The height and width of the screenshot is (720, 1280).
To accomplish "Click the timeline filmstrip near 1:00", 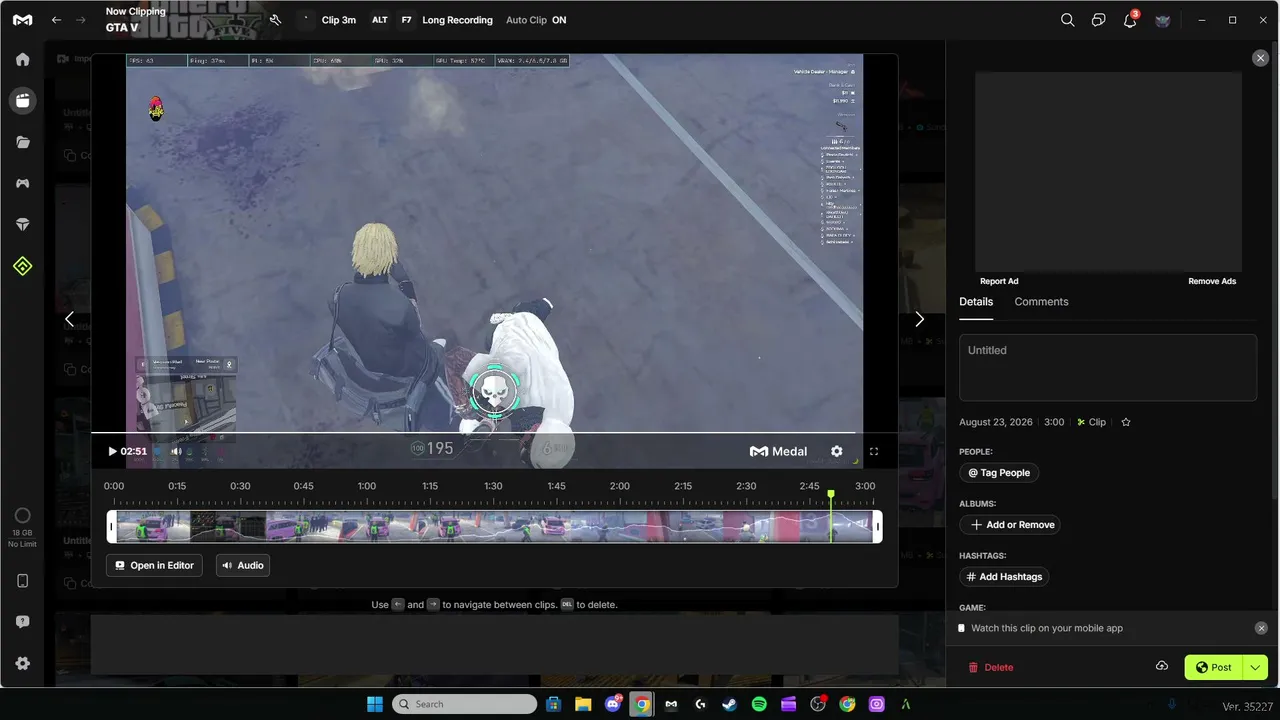I will 367,527.
